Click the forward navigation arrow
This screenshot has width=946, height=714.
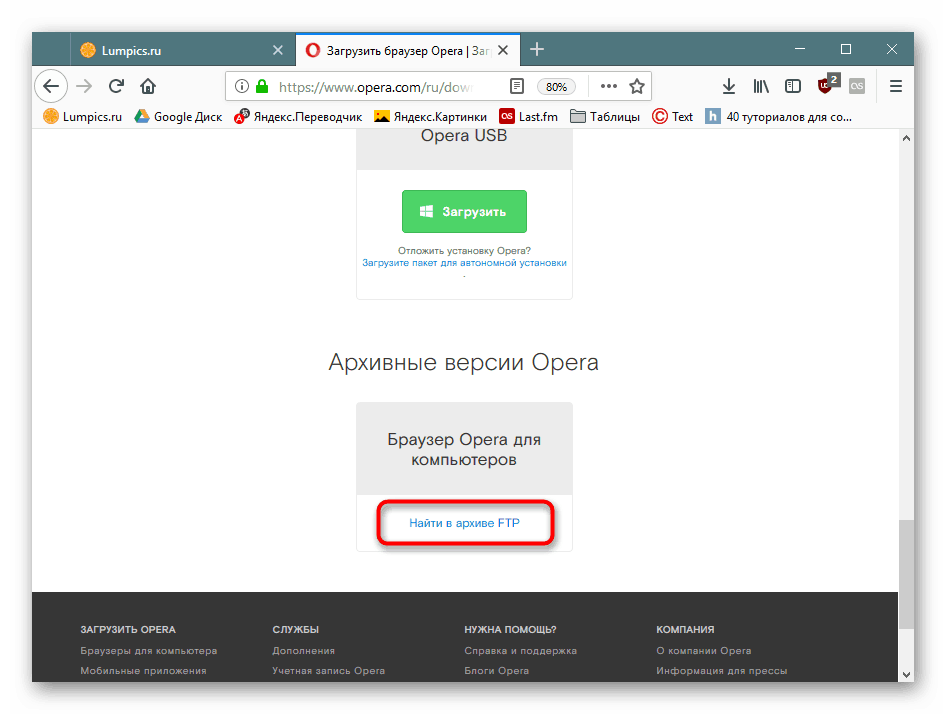pyautogui.click(x=84, y=86)
